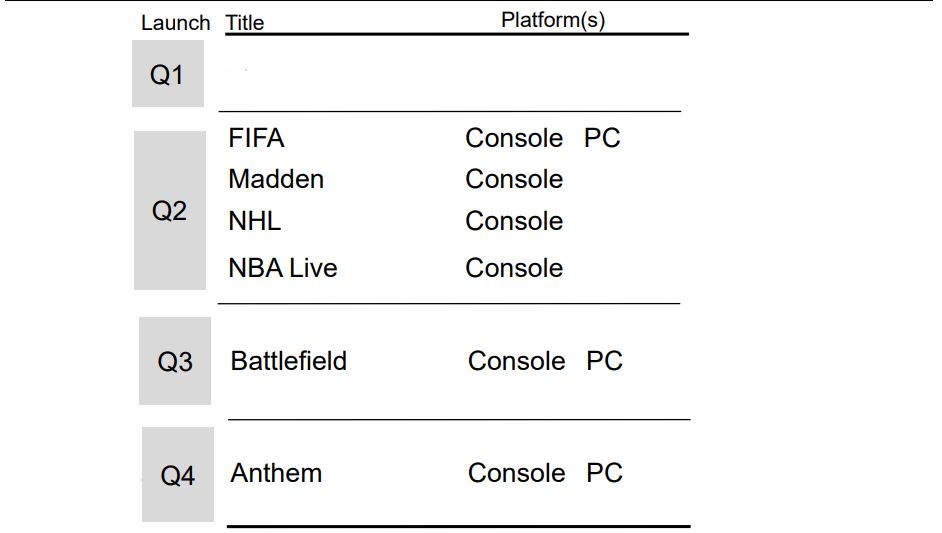This screenshot has height=533, width=942.
Task: Click the Battlefield title
Action: (289, 361)
